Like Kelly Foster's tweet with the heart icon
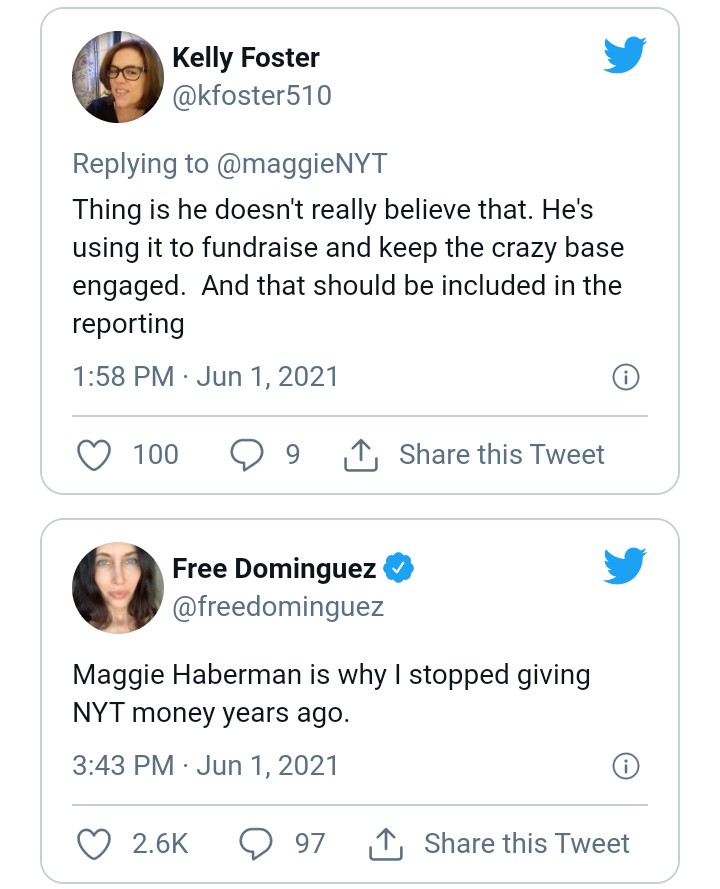The height and width of the screenshot is (889, 720). point(94,455)
